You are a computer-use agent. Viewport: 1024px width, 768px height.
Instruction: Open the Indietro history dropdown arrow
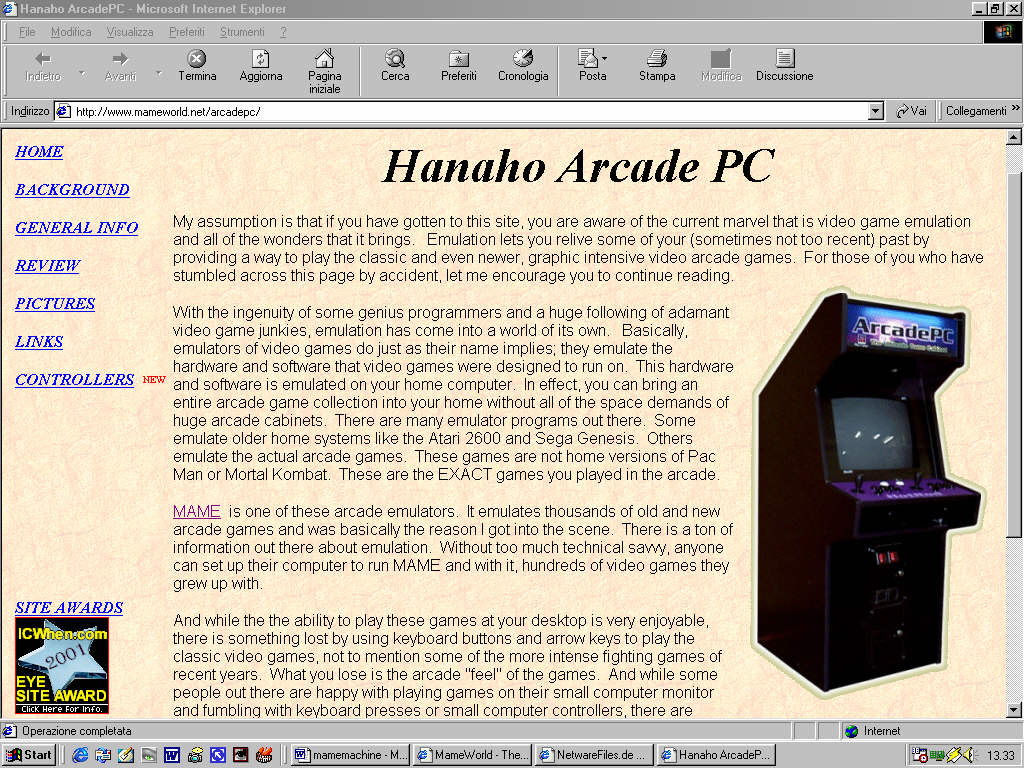coord(82,73)
